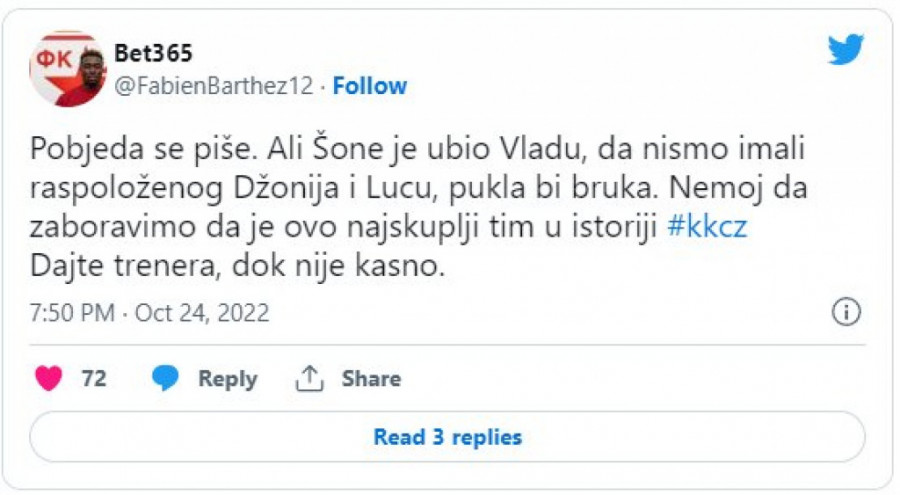Open the tweet info icon
The width and height of the screenshot is (900, 495).
(x=847, y=312)
